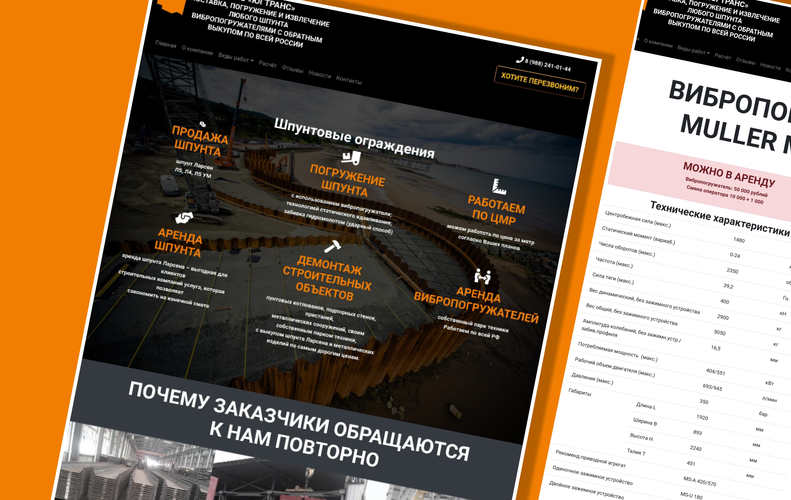Click the Число оборотов (макс.) row label

click(627, 249)
